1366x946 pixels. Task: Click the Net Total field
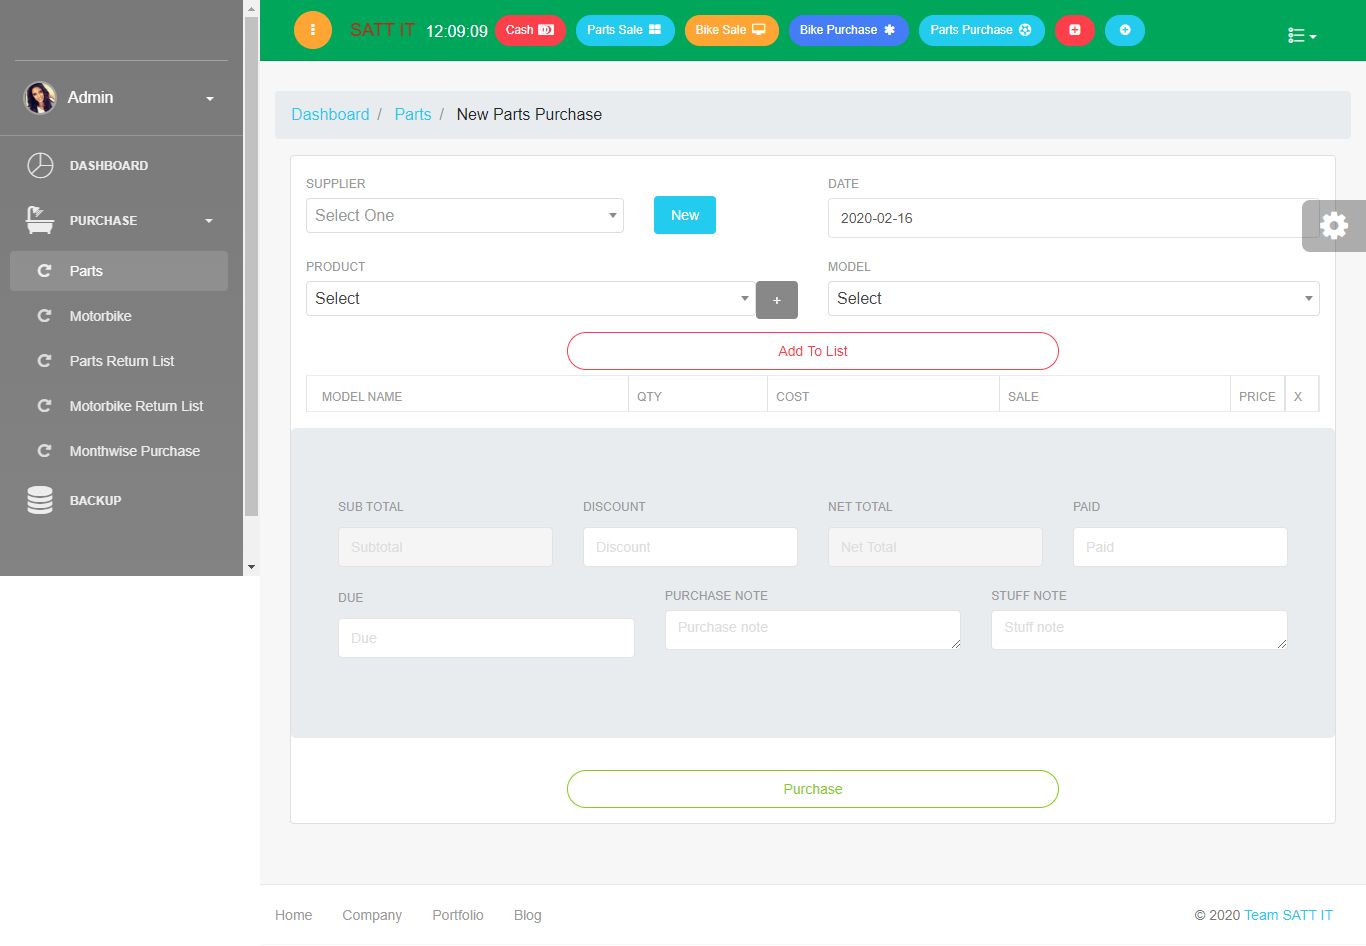[x=935, y=547]
